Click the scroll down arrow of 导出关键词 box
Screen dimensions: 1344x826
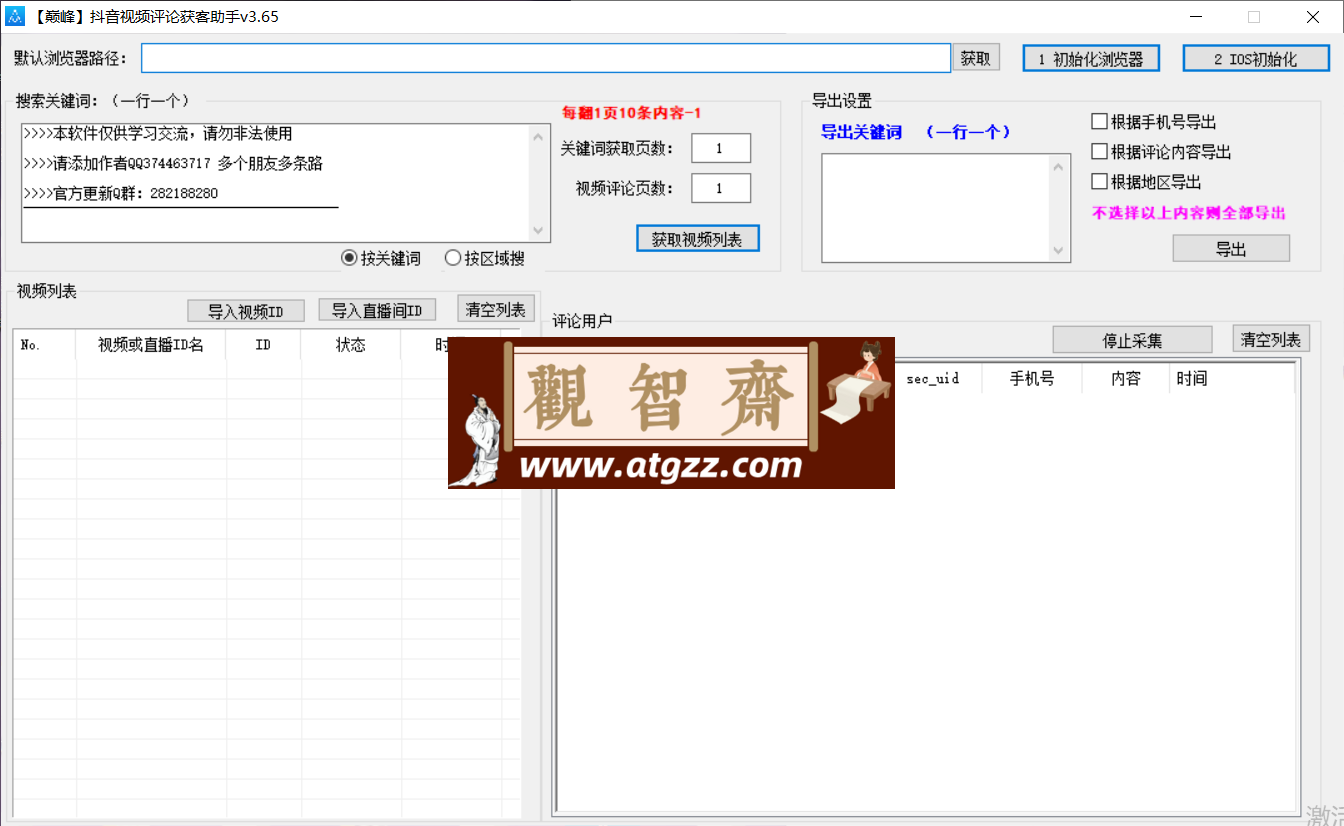coord(1060,251)
